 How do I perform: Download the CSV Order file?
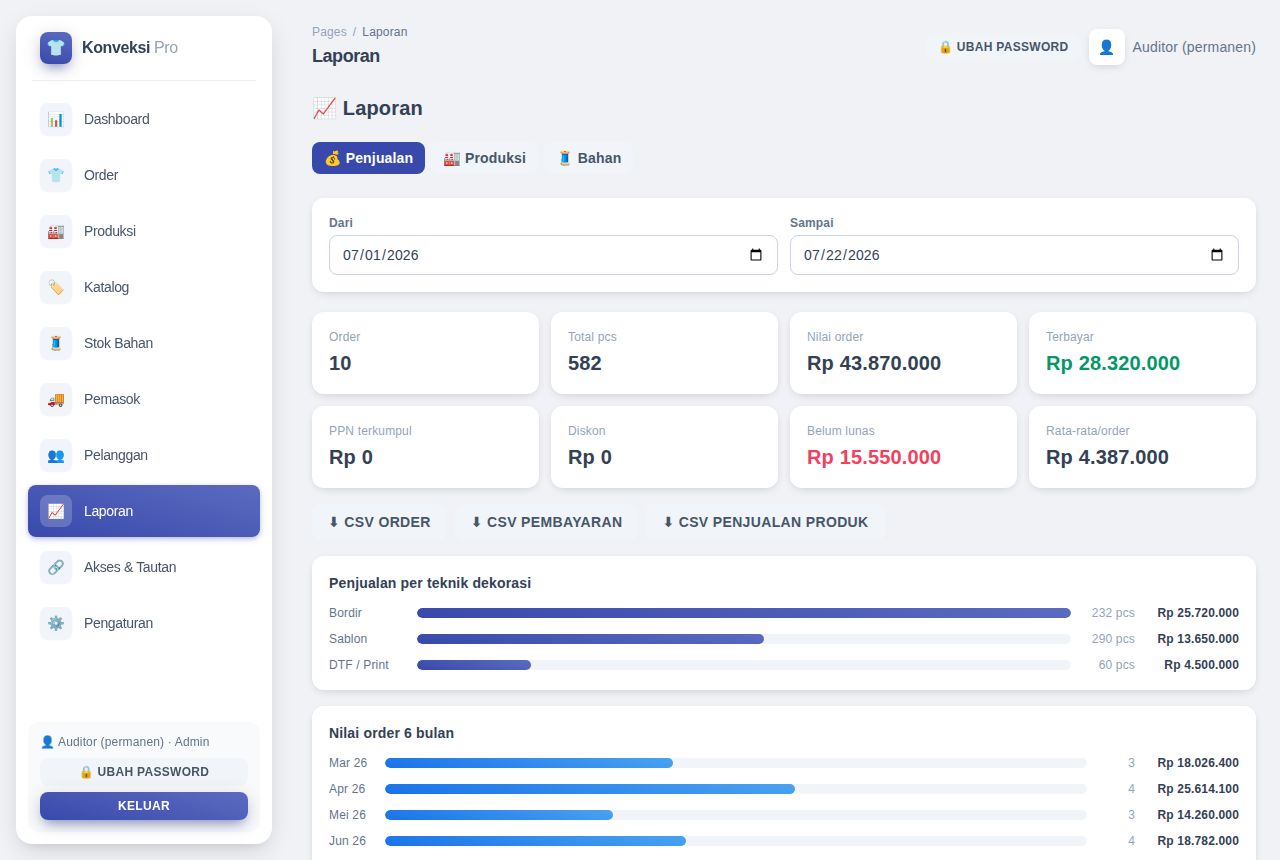click(x=379, y=522)
